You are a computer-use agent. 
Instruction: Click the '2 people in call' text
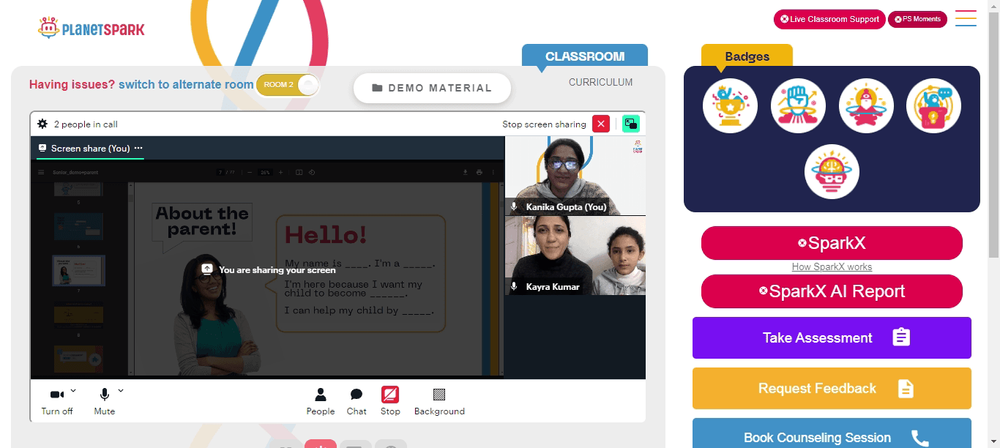pyautogui.click(x=85, y=124)
